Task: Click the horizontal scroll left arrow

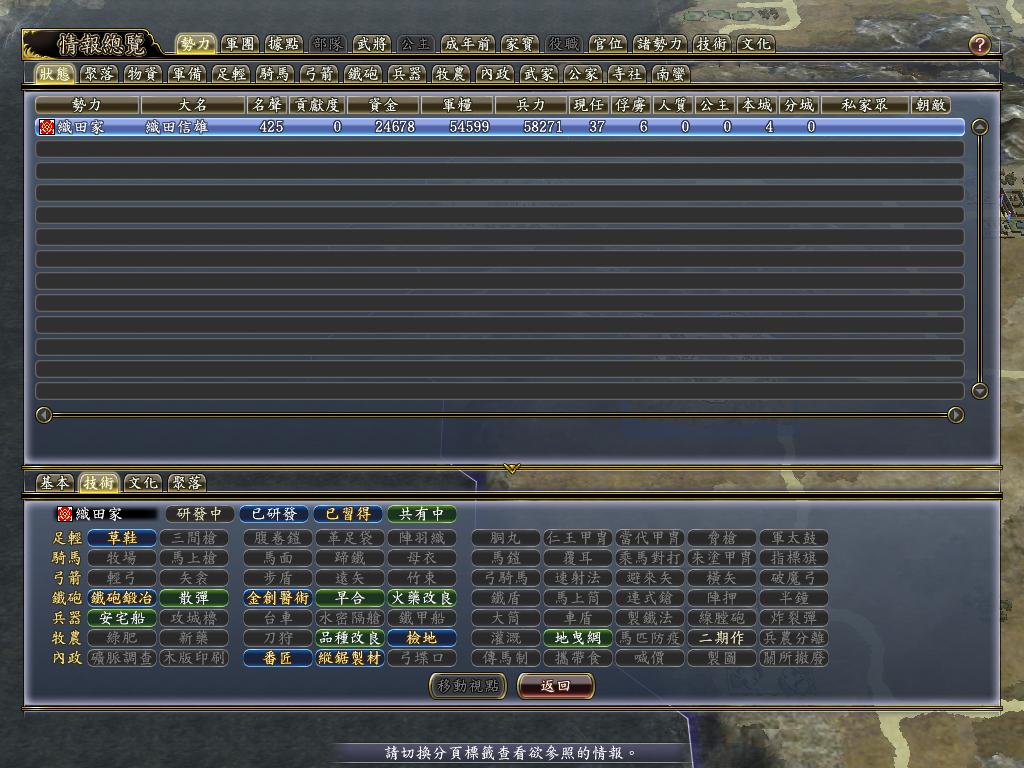Action: [44, 415]
